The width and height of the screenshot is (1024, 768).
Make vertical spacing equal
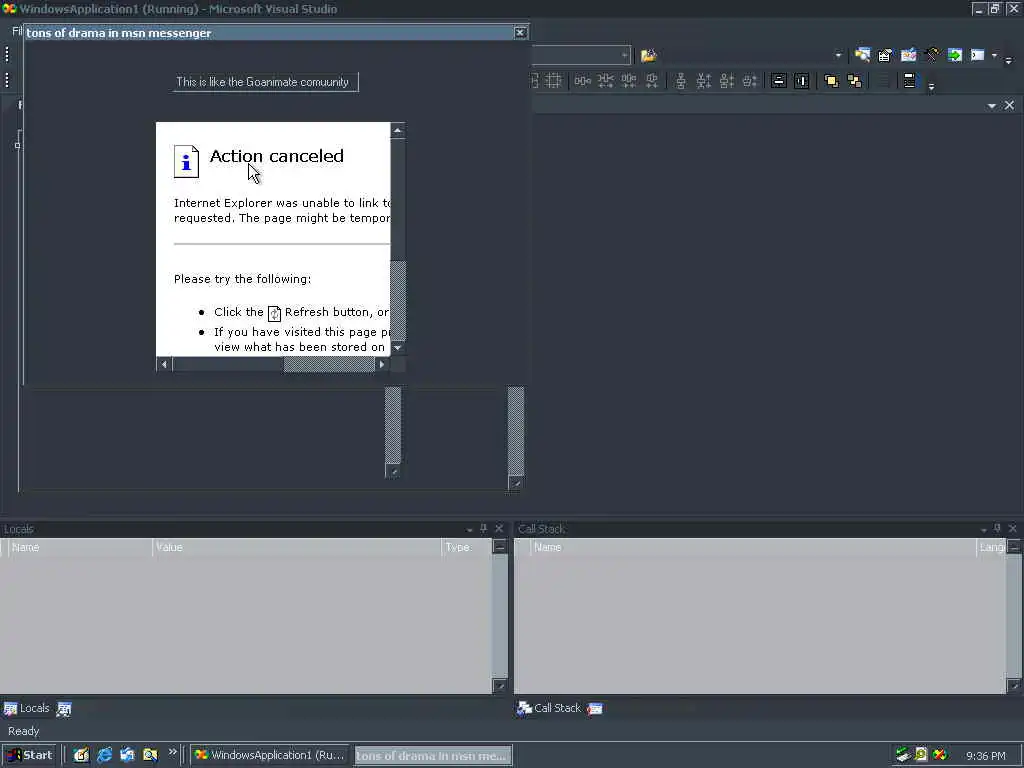coord(680,81)
